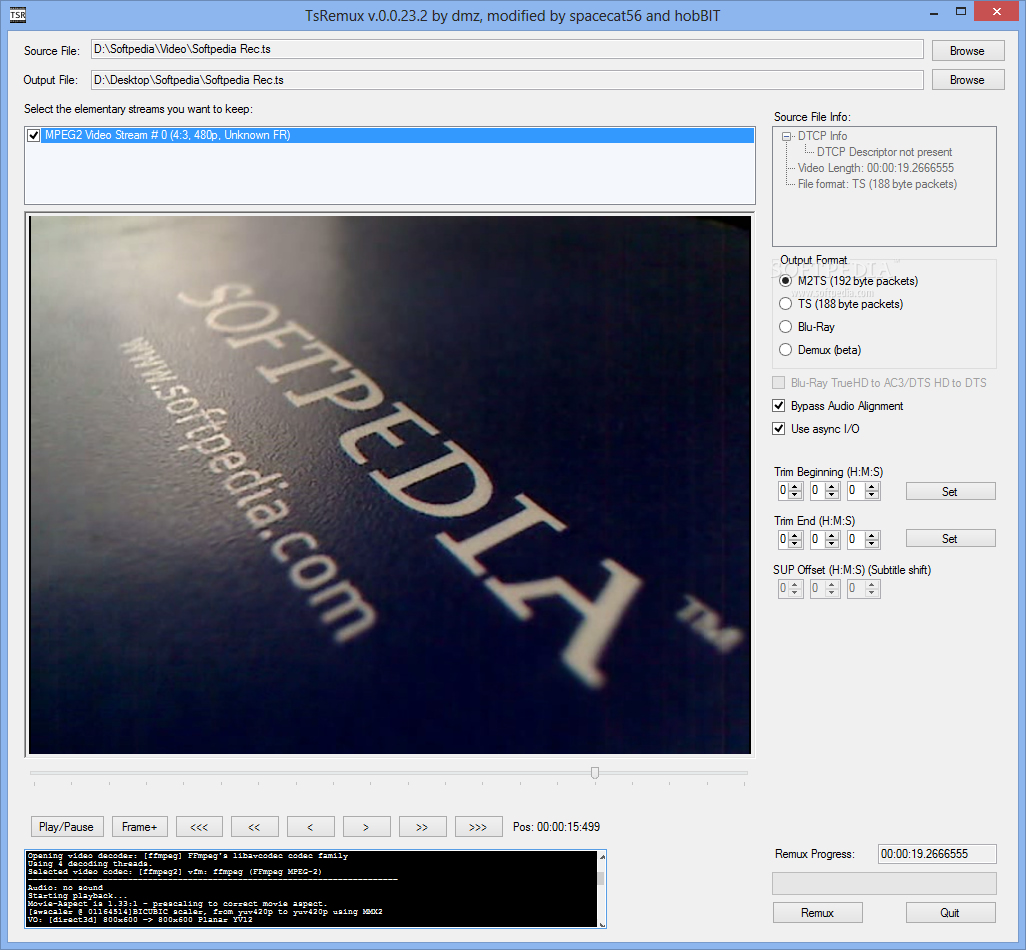The width and height of the screenshot is (1026, 950).
Task: Decrease Trim End seconds value
Action: [872, 544]
